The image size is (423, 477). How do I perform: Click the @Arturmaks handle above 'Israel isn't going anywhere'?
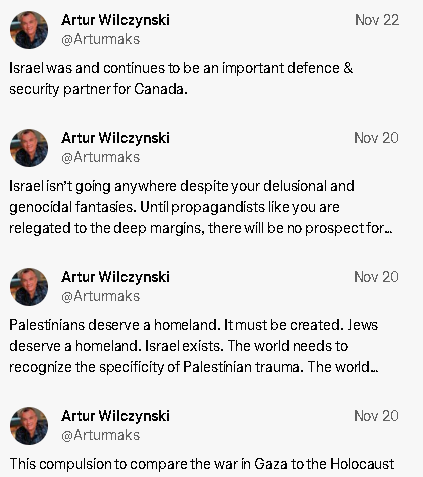point(100,157)
